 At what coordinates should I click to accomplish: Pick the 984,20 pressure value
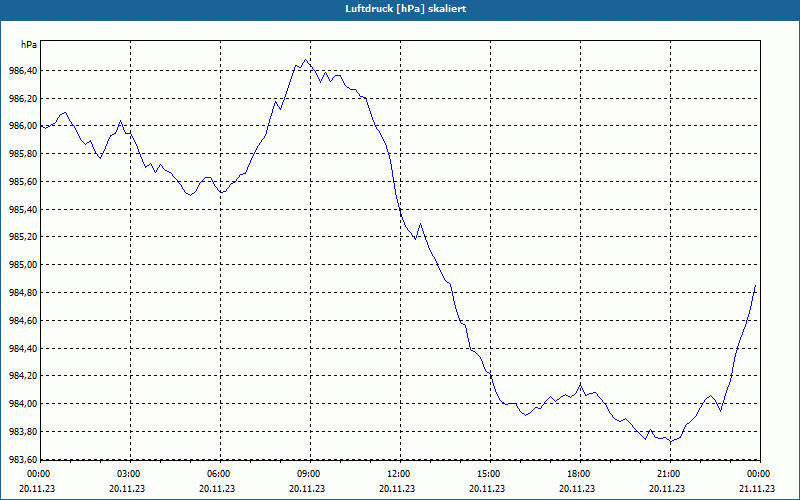[x=23, y=376]
